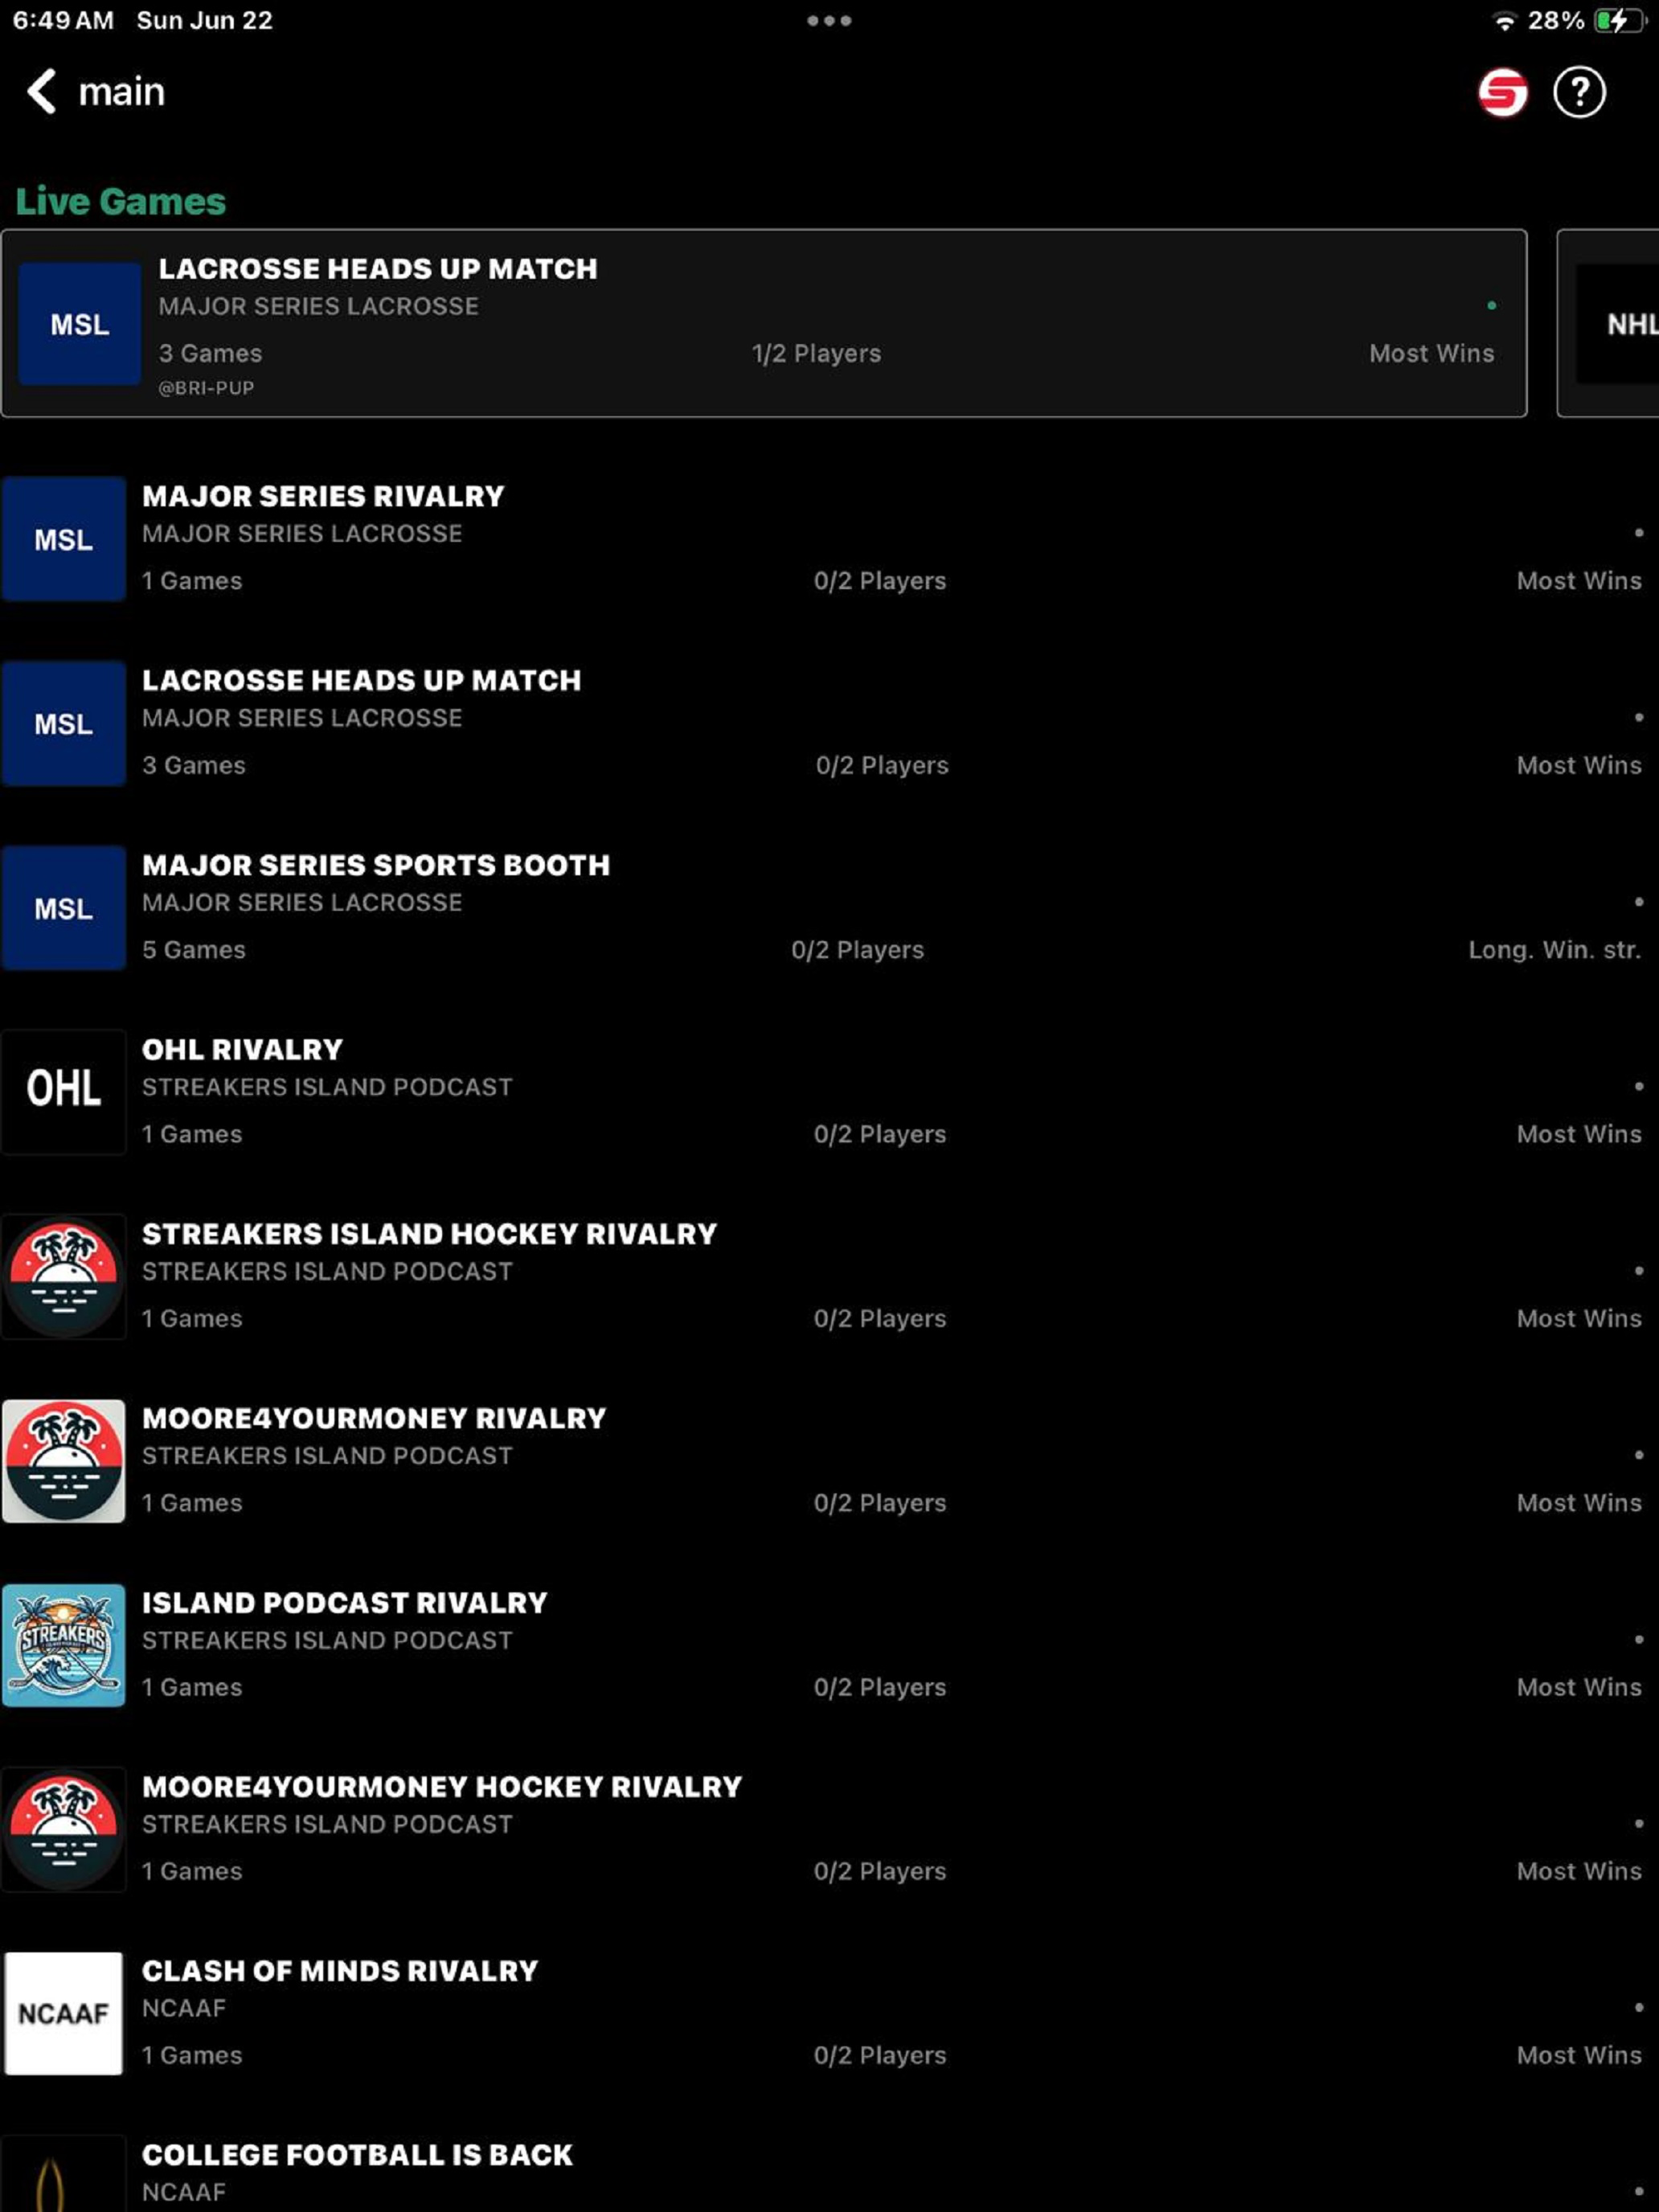Open Lacrosse Heads Up Match in the @BRI-PUP card
Screen dimensions: 1659x2212
pyautogui.click(x=378, y=269)
